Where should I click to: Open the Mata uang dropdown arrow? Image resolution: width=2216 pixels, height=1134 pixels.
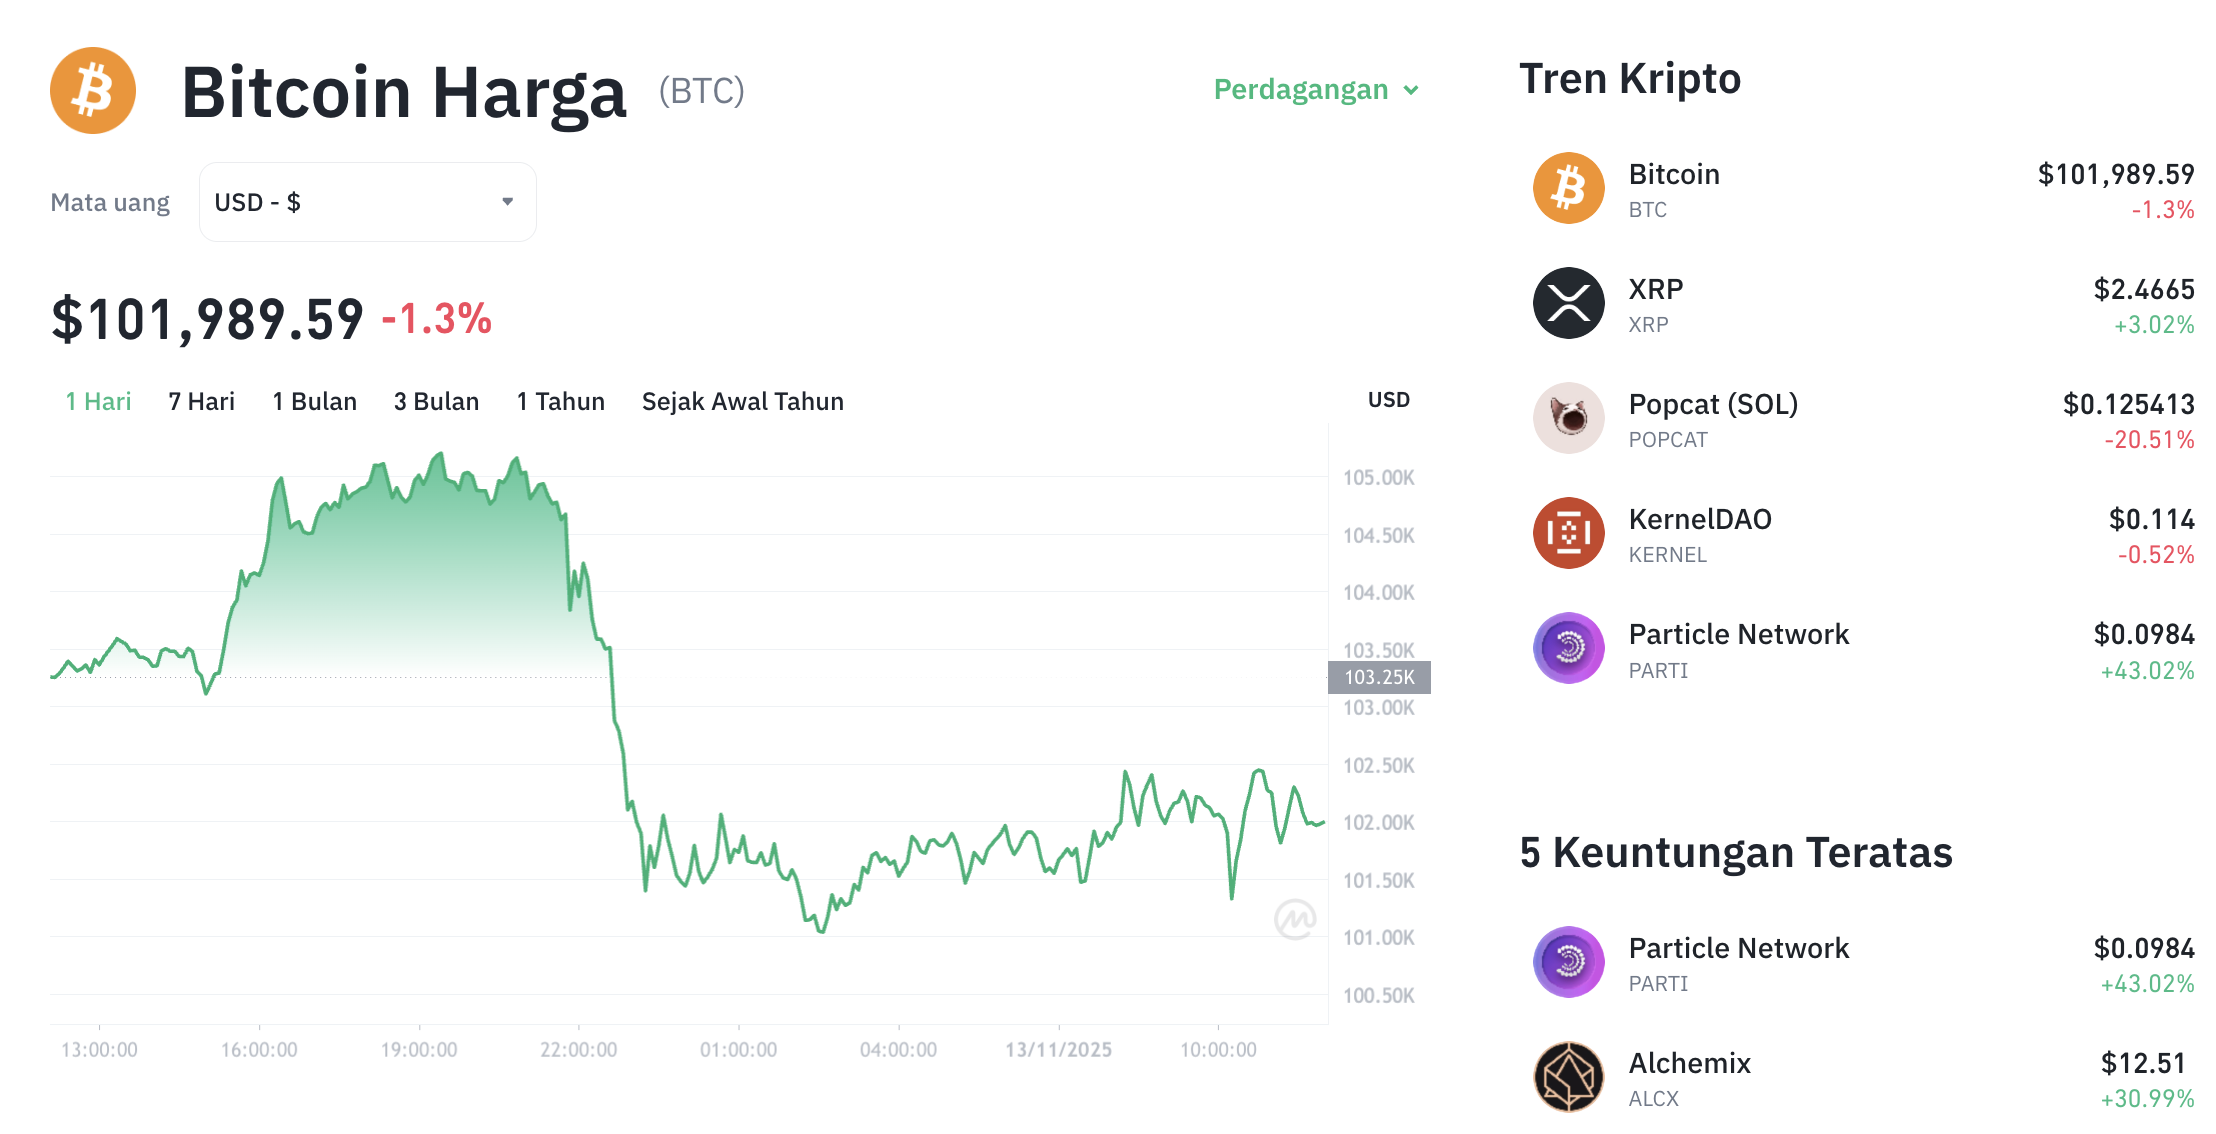pyautogui.click(x=508, y=201)
